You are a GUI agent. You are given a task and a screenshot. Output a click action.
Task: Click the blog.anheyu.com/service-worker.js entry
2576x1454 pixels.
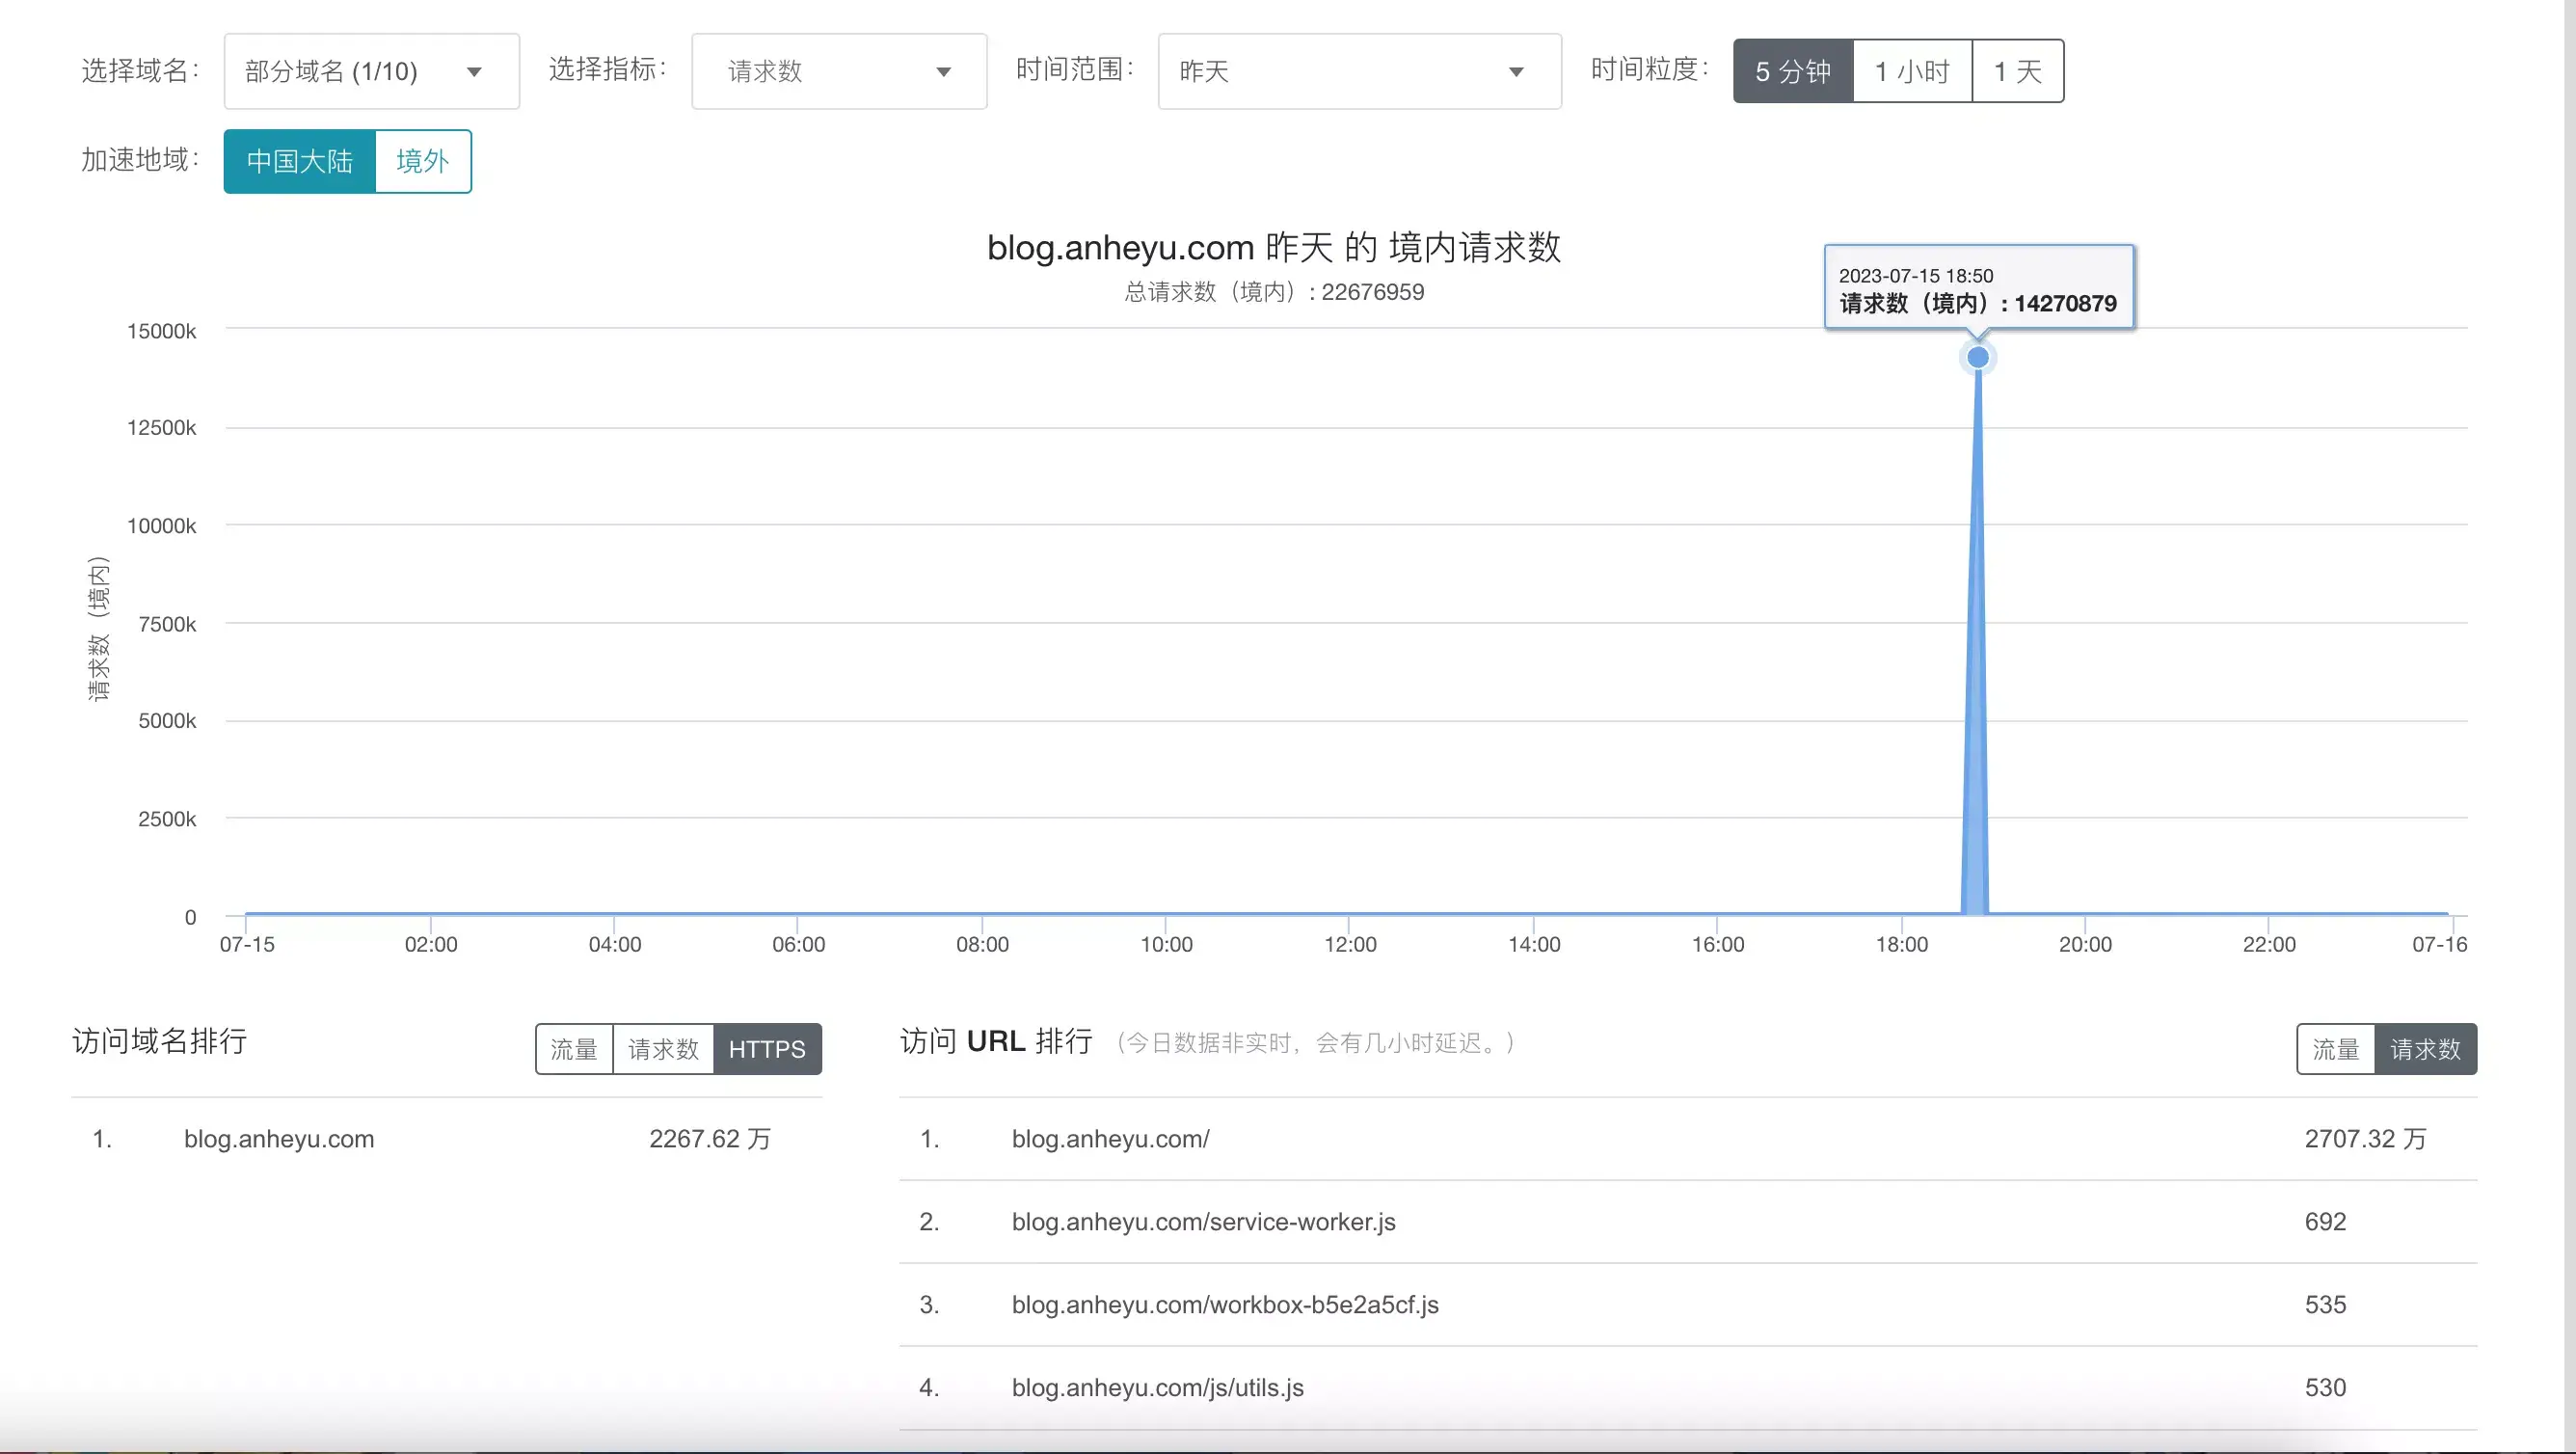(1203, 1221)
